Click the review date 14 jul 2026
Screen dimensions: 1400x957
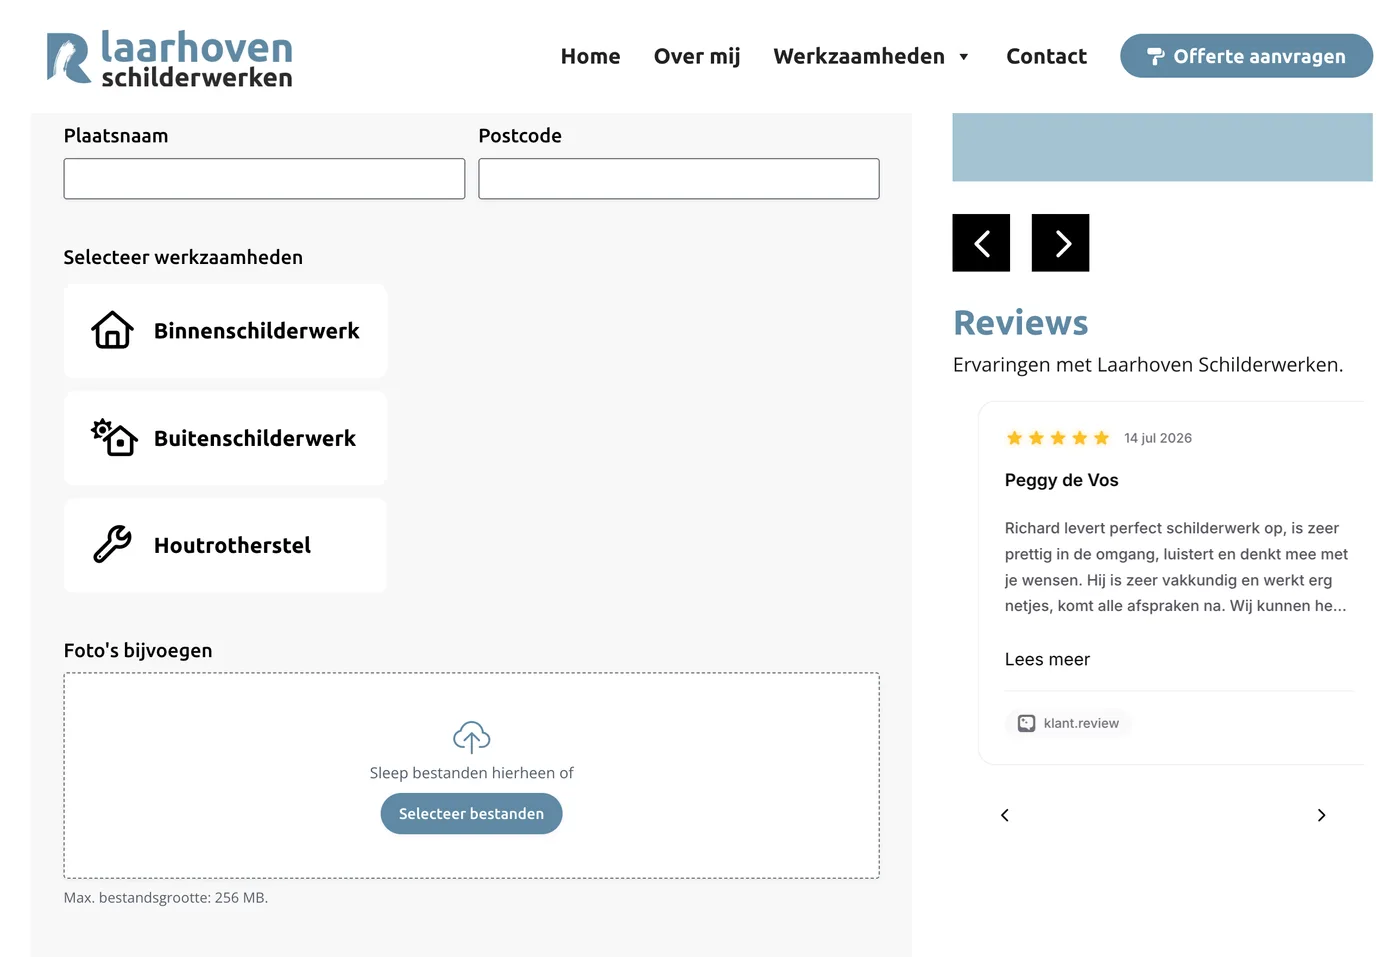1158,438
